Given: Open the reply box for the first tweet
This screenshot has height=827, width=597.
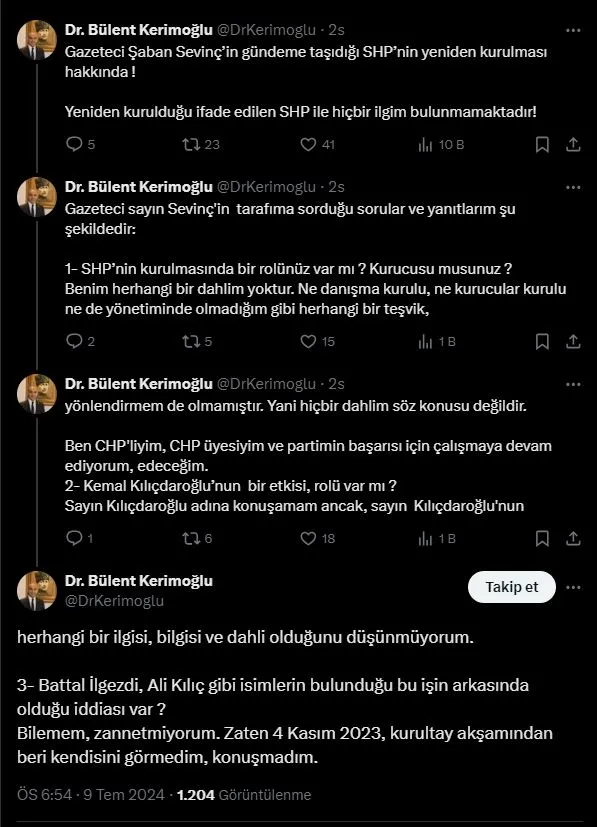Looking at the screenshot, I should 73,145.
